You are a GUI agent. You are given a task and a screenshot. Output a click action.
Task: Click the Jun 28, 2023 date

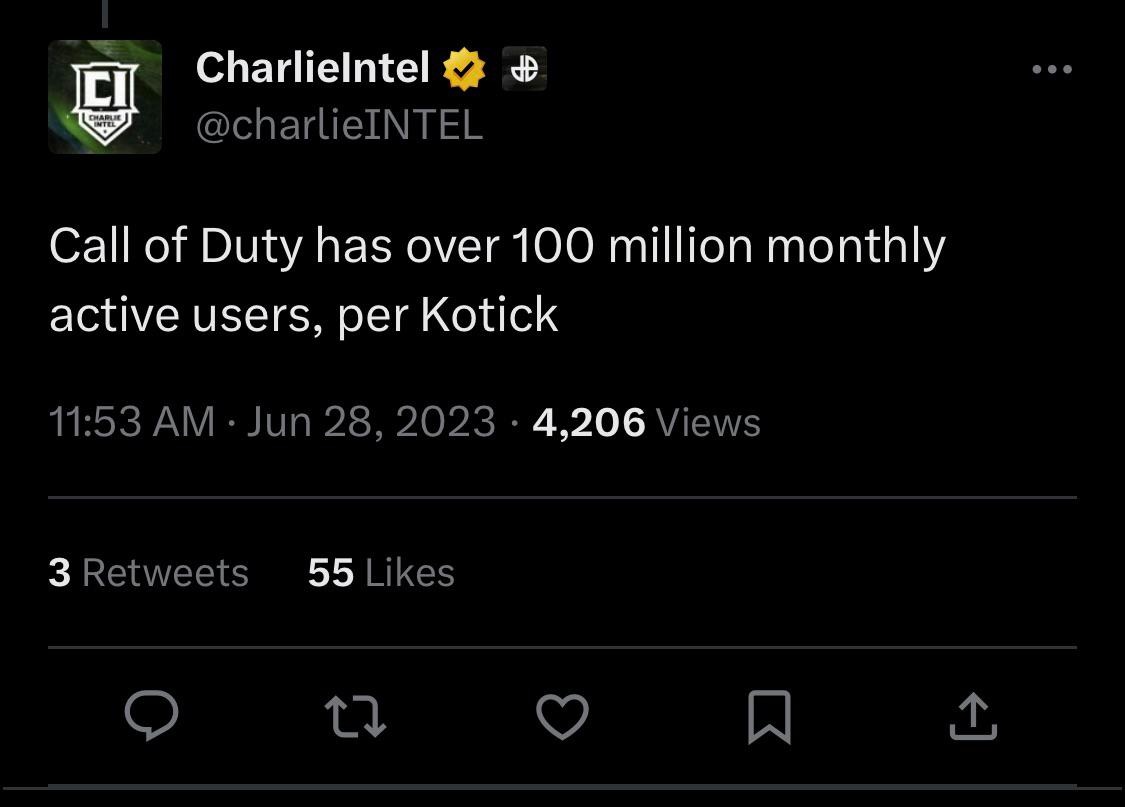(371, 422)
